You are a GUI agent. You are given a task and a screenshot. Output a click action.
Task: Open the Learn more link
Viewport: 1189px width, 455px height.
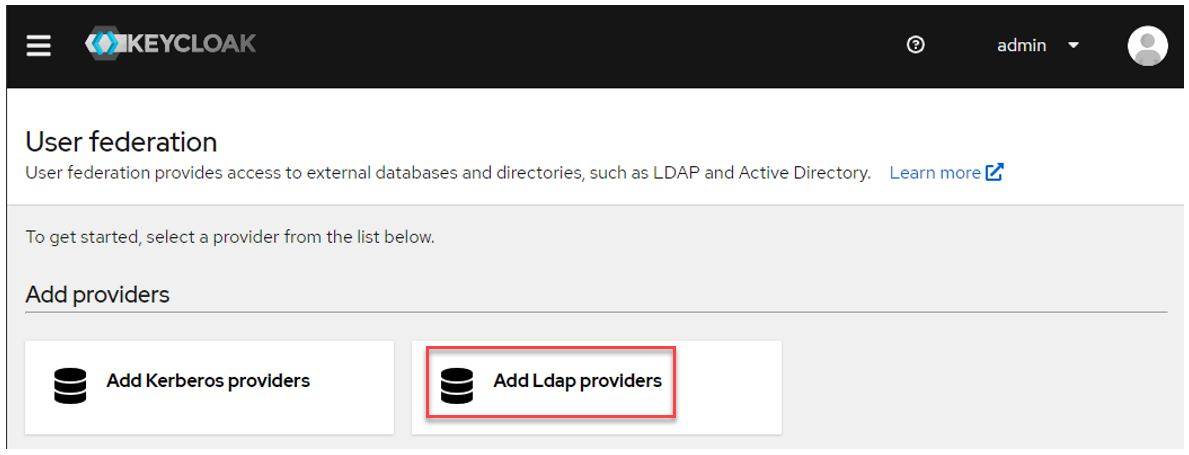(935, 173)
